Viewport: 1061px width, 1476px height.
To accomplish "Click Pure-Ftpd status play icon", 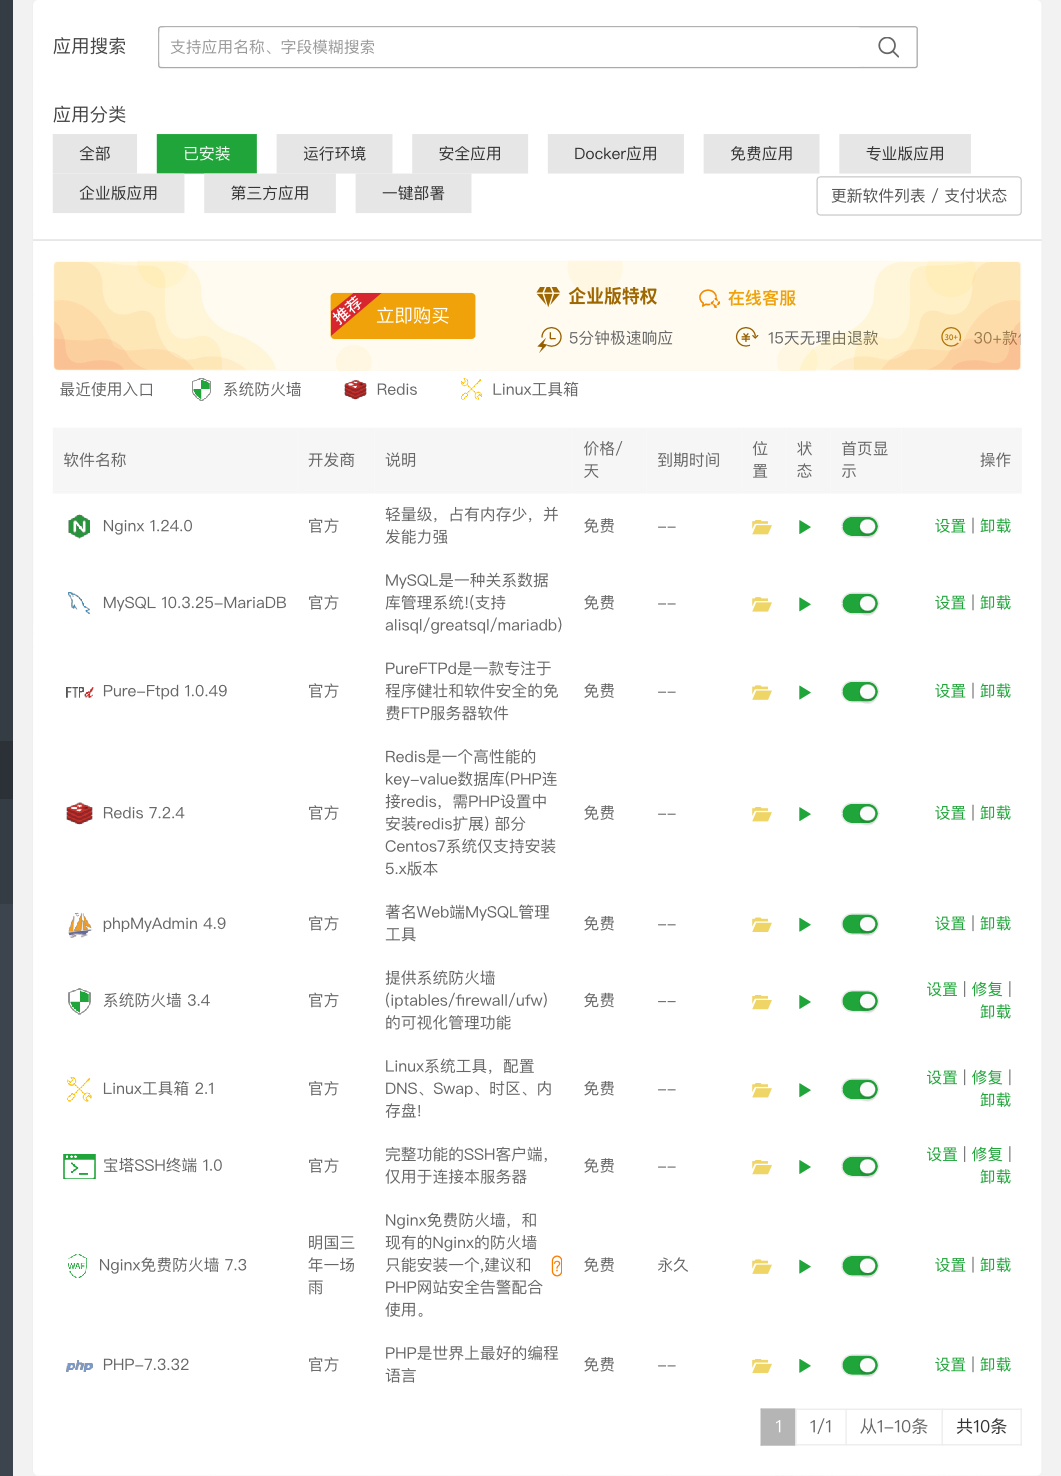I will pyautogui.click(x=805, y=692).
